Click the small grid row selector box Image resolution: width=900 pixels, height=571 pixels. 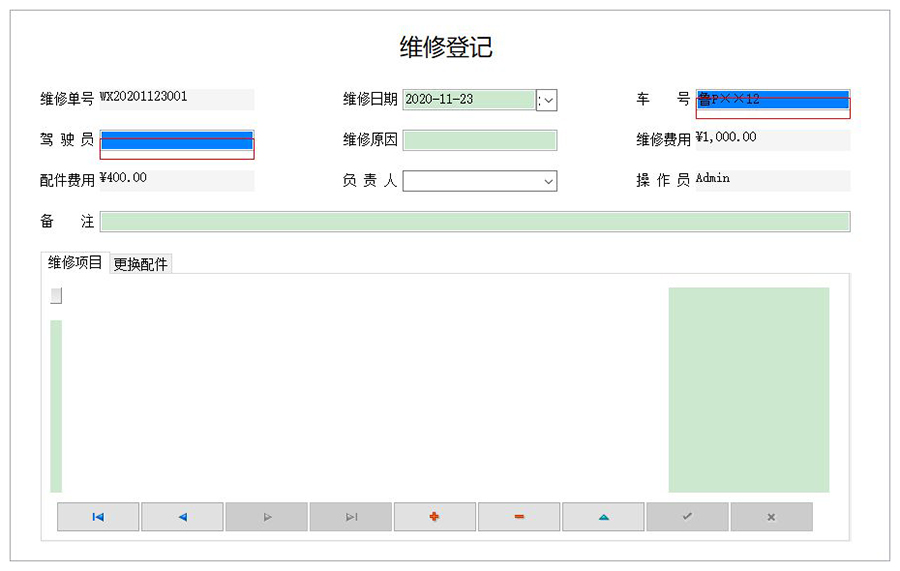(x=56, y=295)
